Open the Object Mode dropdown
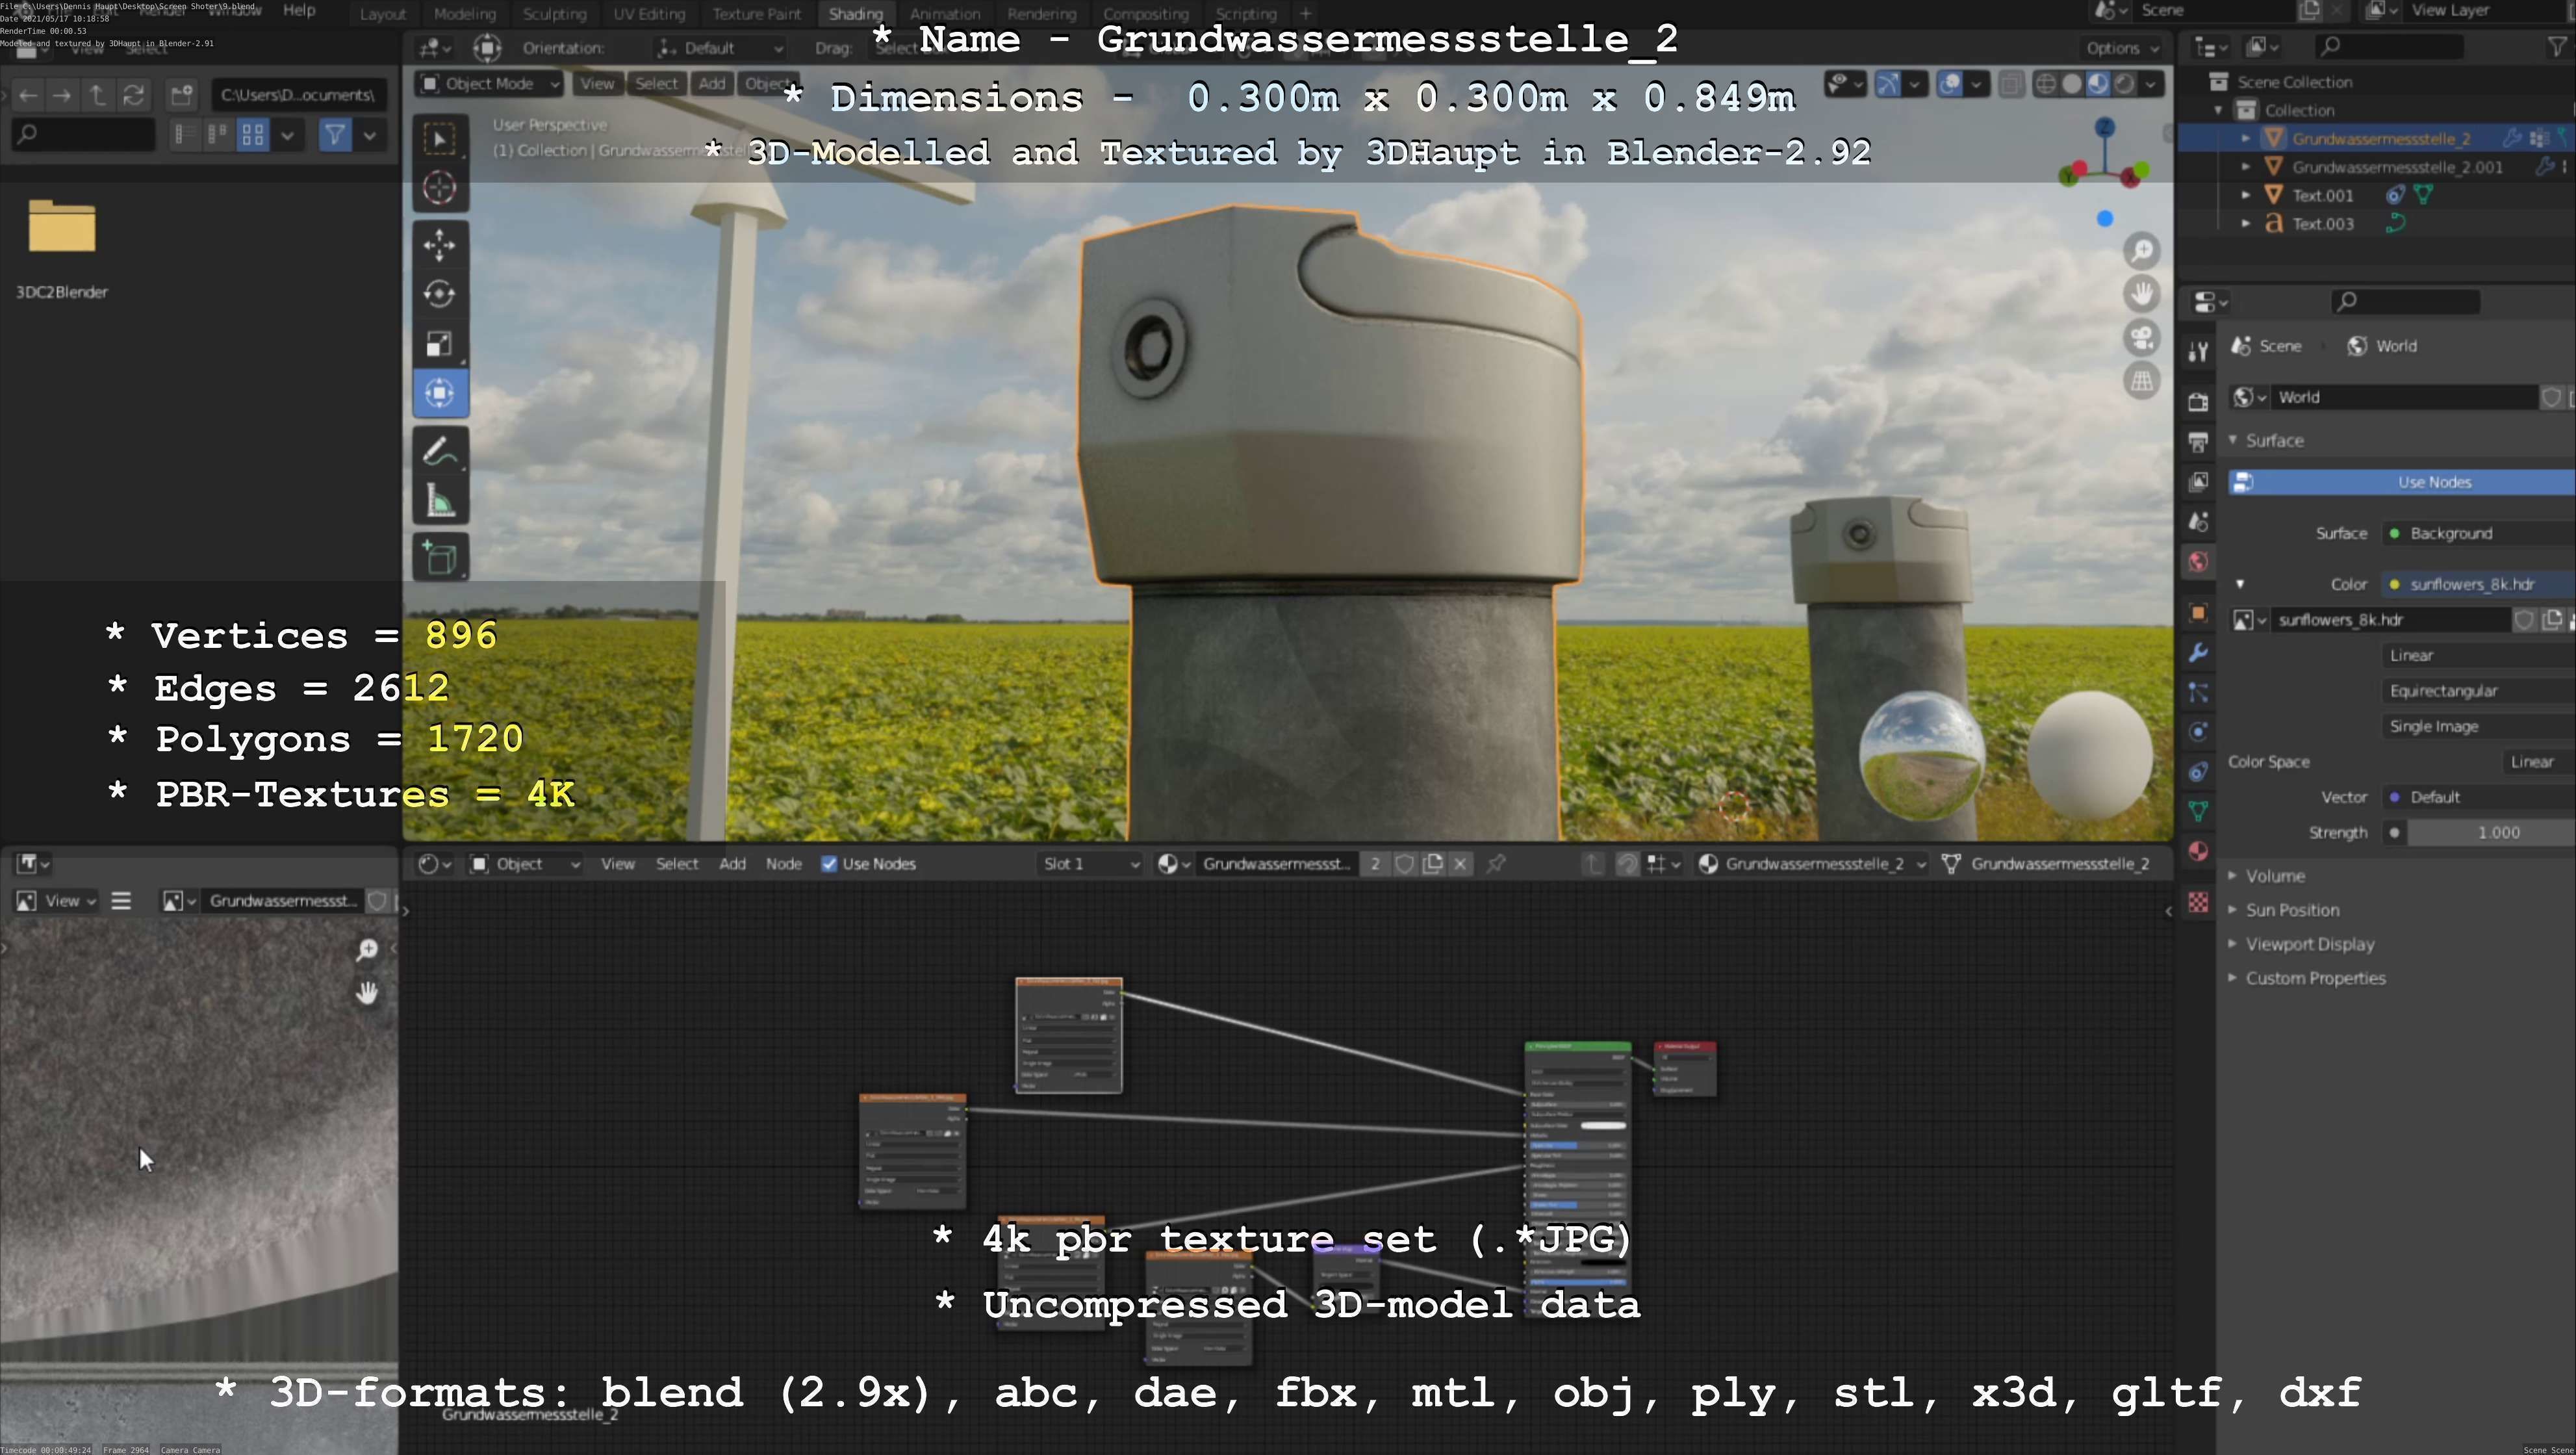Viewport: 2576px width, 1455px height. [489, 84]
